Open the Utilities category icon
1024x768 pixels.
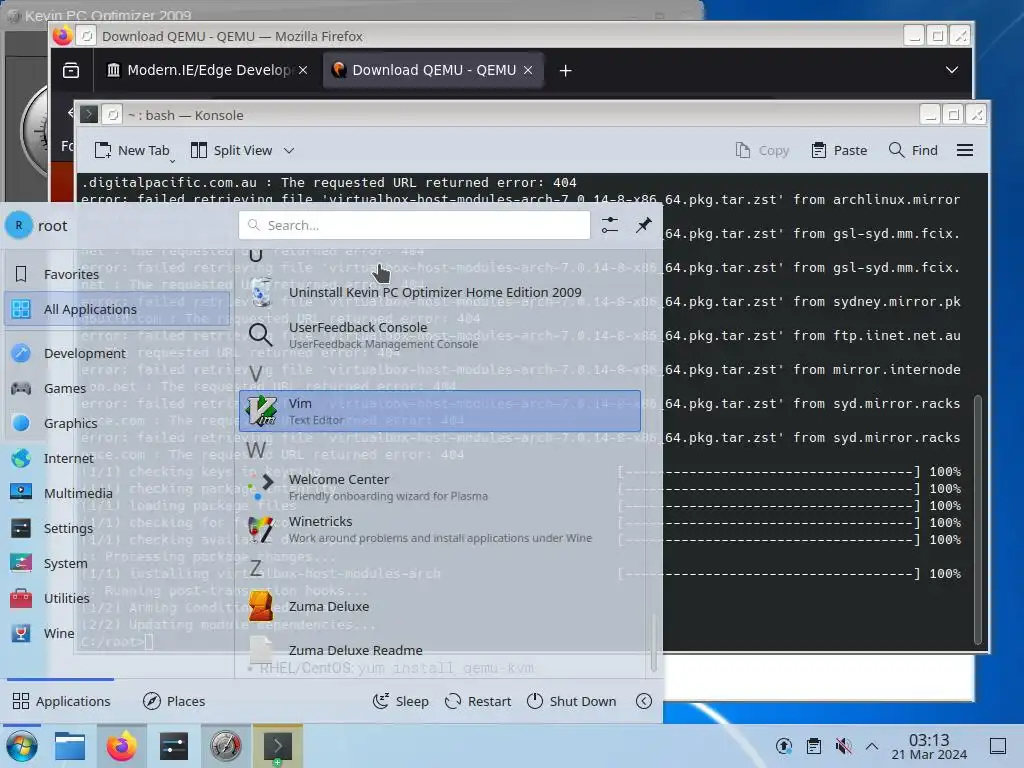tap(21, 598)
